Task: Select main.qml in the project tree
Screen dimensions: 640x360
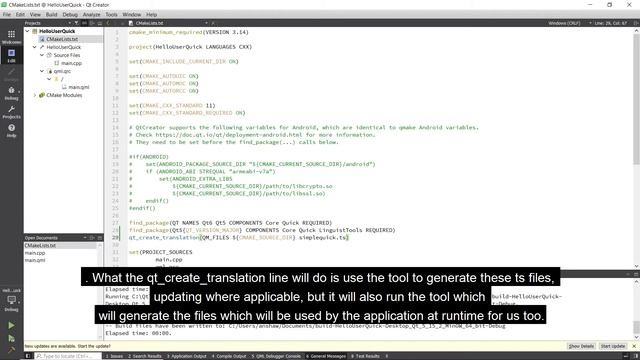Action: click(79, 87)
